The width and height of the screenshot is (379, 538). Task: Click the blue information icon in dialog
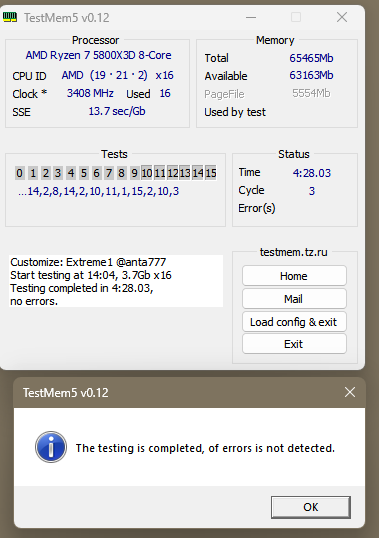click(x=51, y=447)
